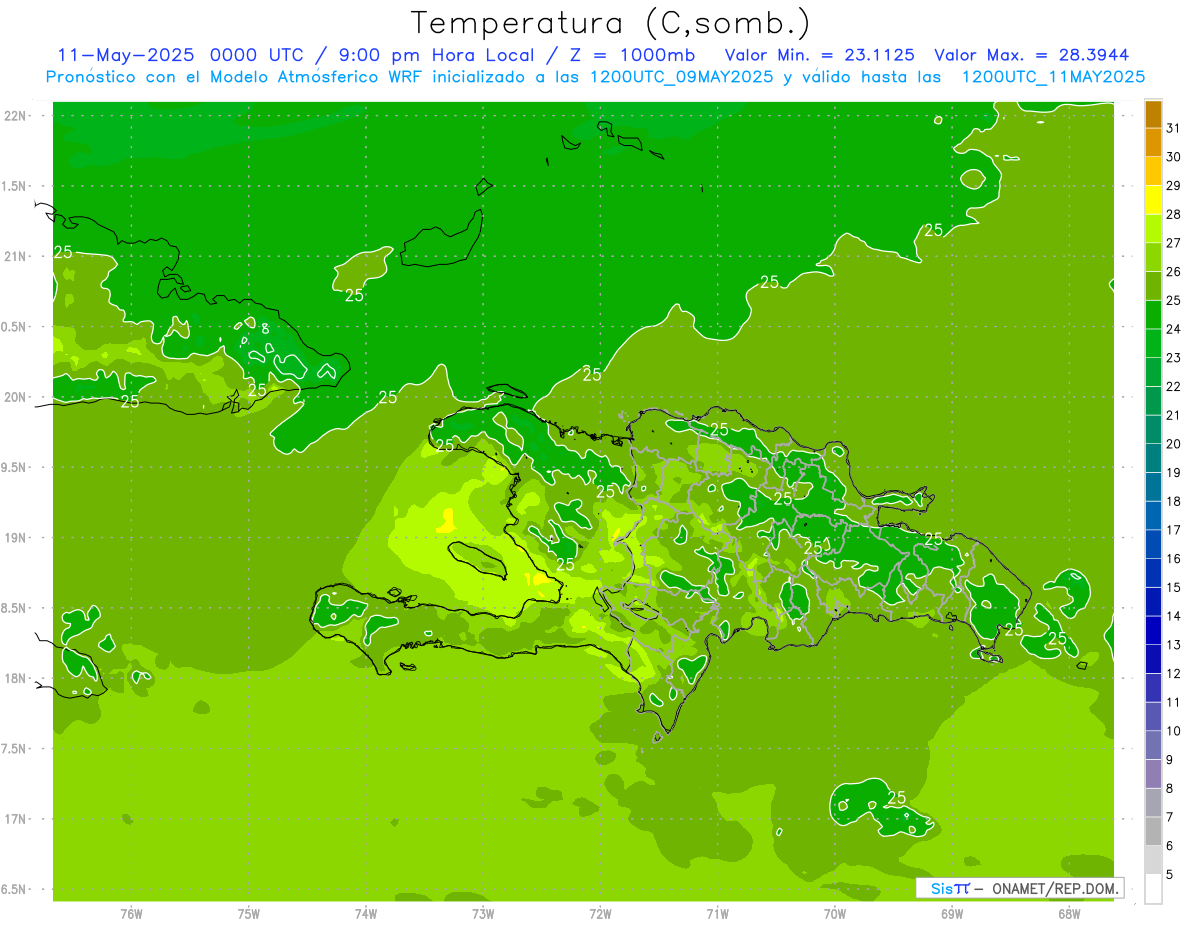Click the 69W longitude axis label
This screenshot has height=927, width=1200.
(x=952, y=914)
